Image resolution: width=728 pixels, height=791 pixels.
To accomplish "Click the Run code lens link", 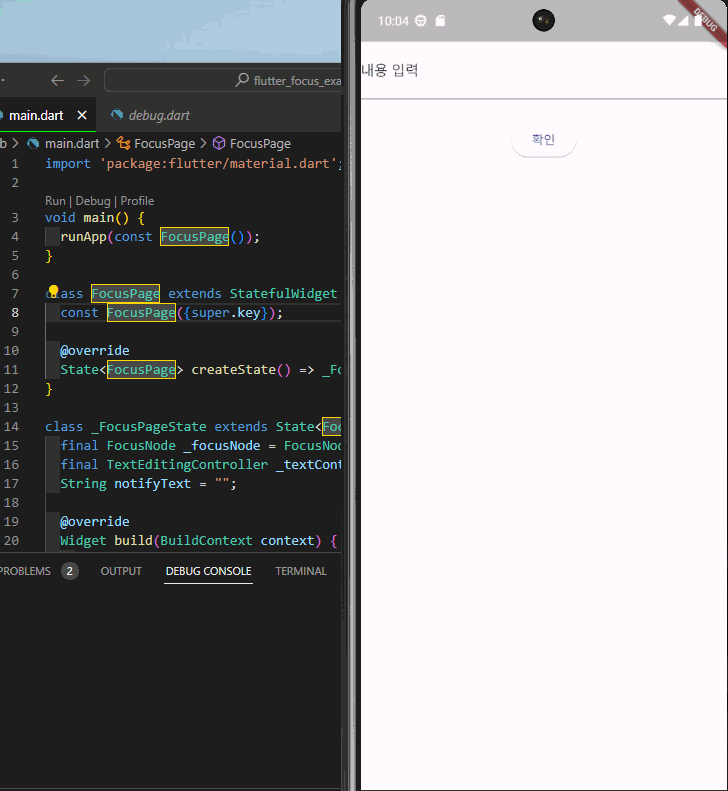I will pos(55,201).
